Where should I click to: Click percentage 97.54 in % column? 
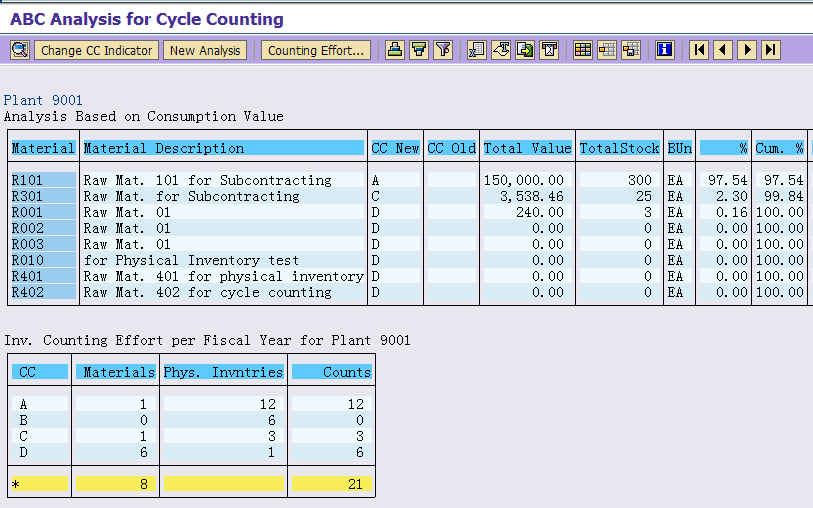[x=727, y=180]
